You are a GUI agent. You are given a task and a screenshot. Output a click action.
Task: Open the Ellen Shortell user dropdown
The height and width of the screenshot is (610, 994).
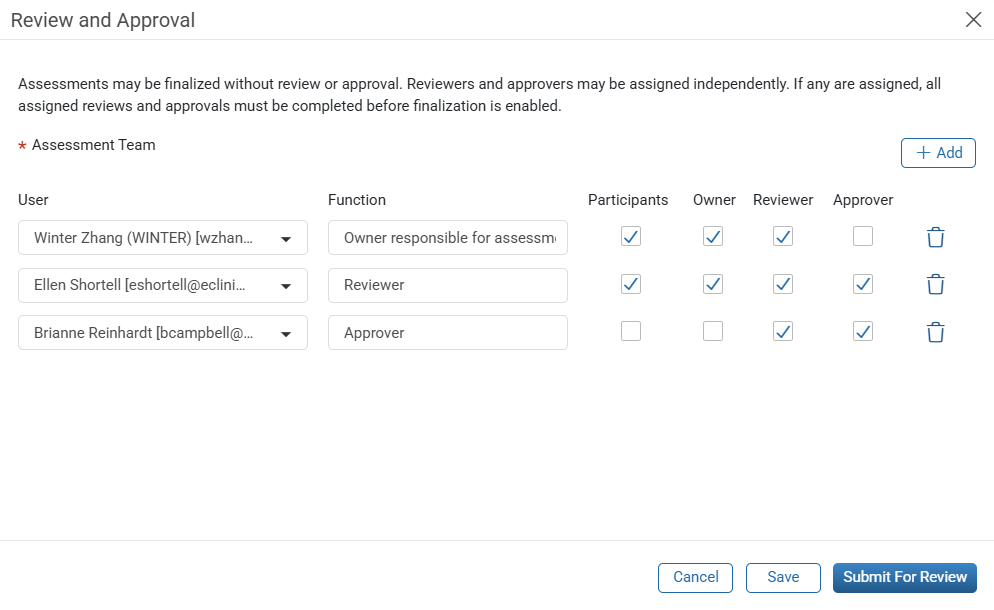(x=163, y=285)
